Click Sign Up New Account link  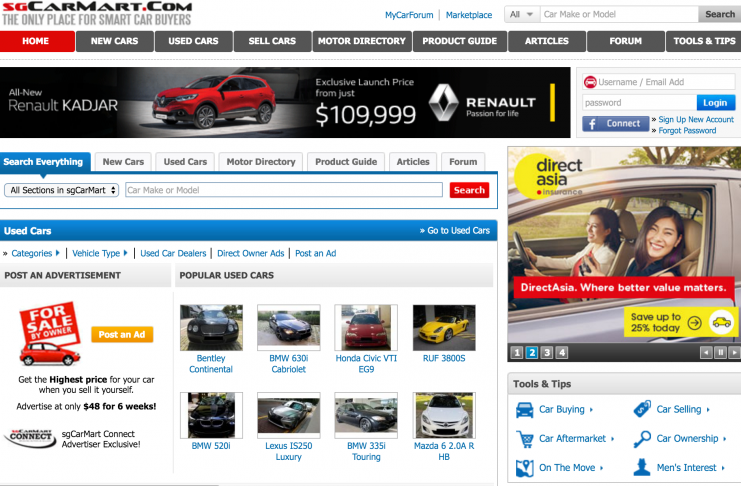point(696,120)
